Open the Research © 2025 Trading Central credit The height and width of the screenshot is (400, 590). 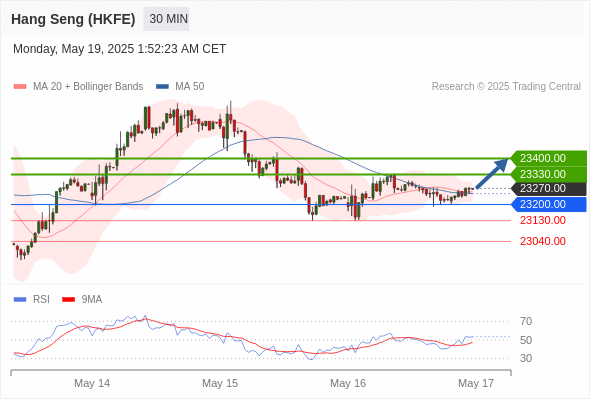click(x=506, y=87)
